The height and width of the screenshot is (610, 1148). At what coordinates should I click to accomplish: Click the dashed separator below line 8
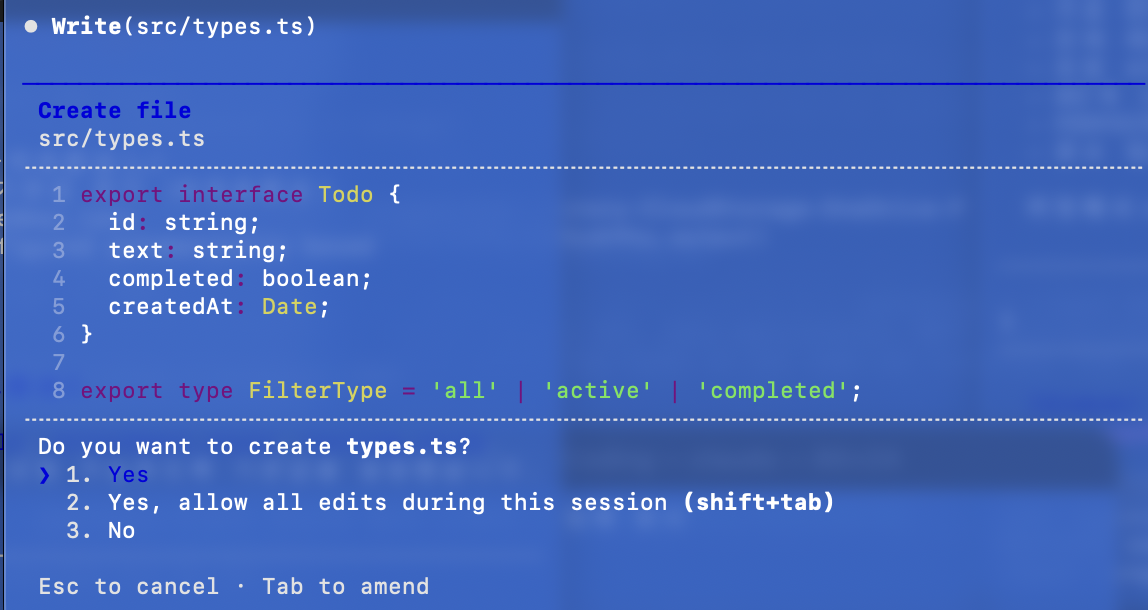point(400,418)
